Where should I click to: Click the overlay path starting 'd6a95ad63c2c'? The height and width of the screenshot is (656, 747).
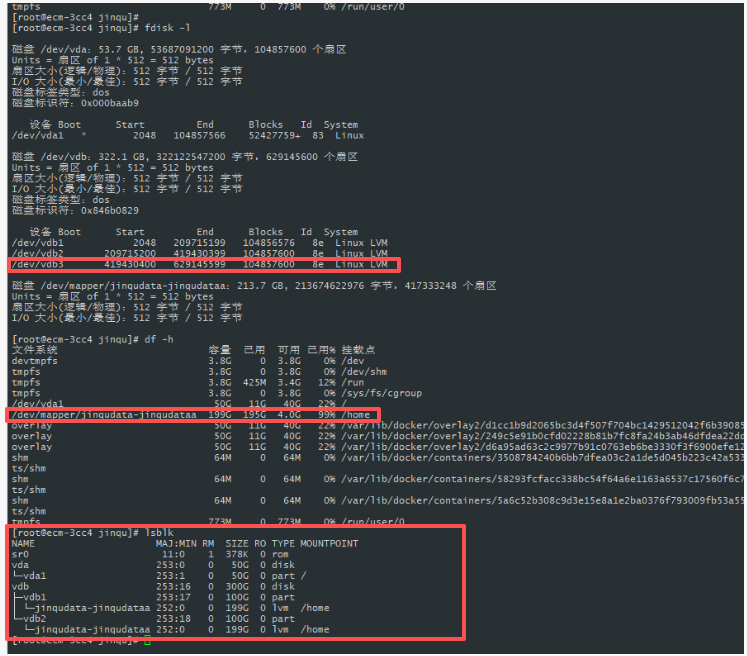(543, 447)
